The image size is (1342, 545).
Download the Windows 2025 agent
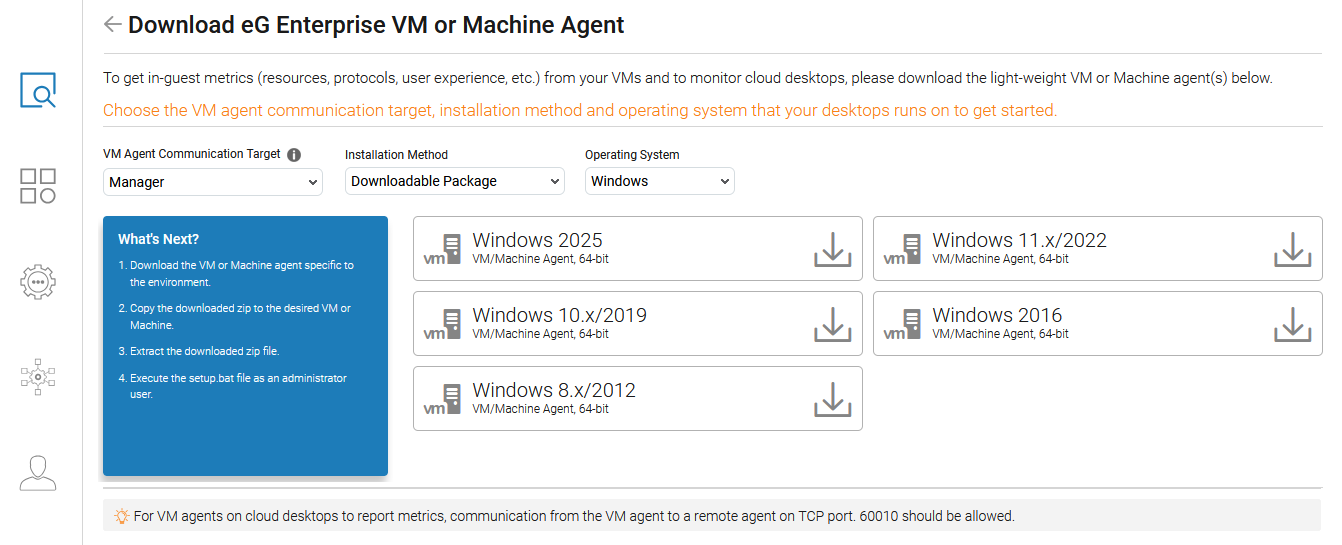832,250
